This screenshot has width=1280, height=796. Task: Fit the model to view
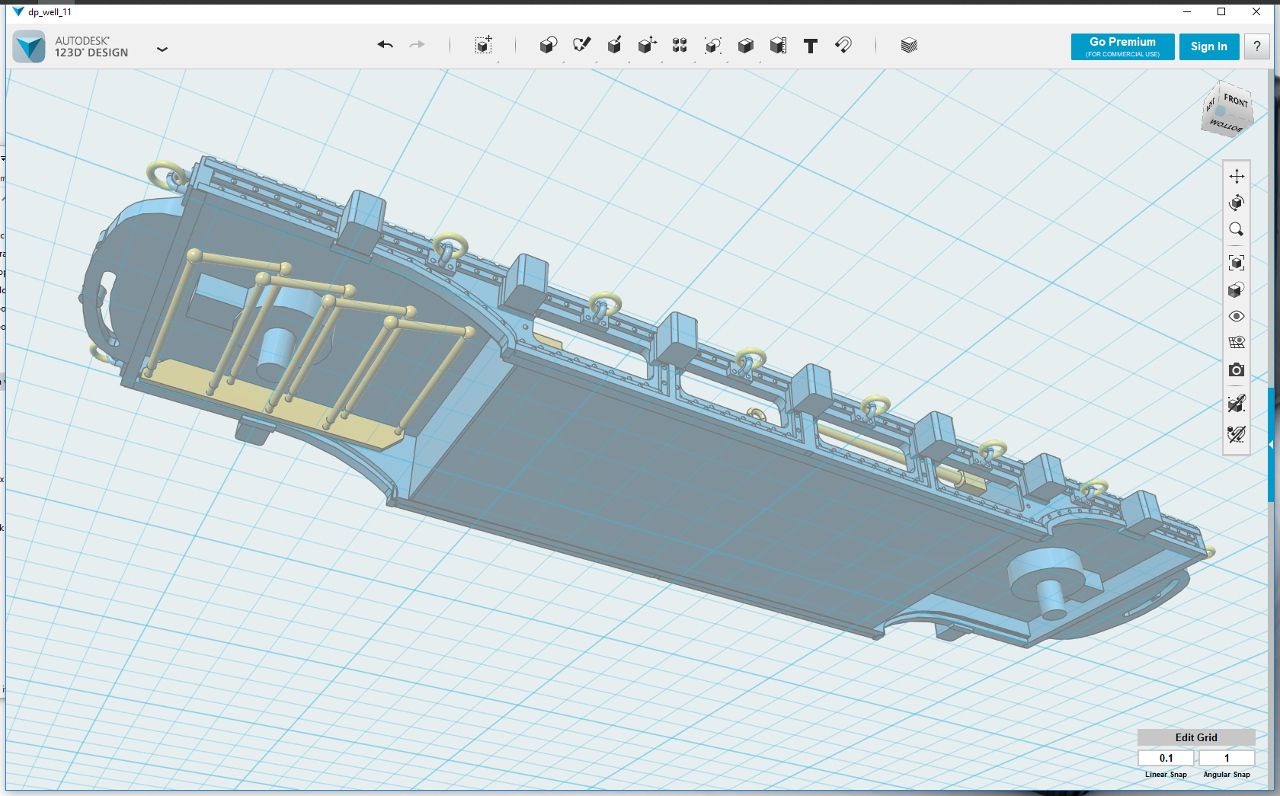pos(1236,262)
